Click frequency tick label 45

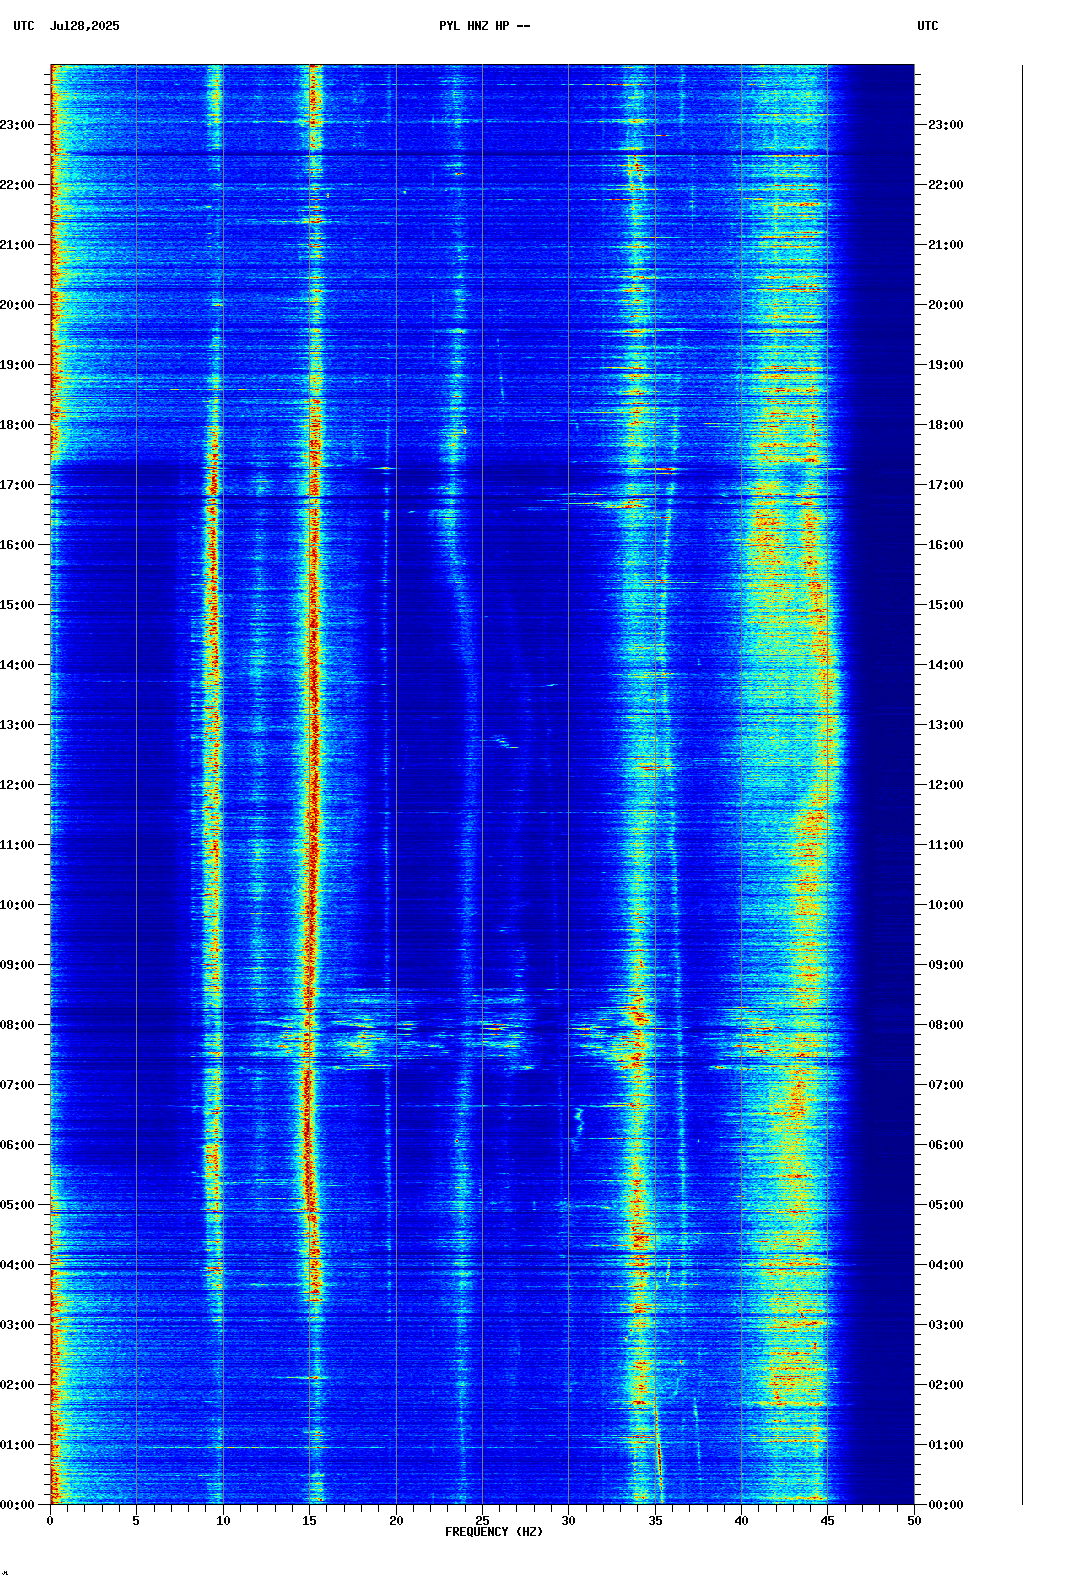pos(828,1521)
